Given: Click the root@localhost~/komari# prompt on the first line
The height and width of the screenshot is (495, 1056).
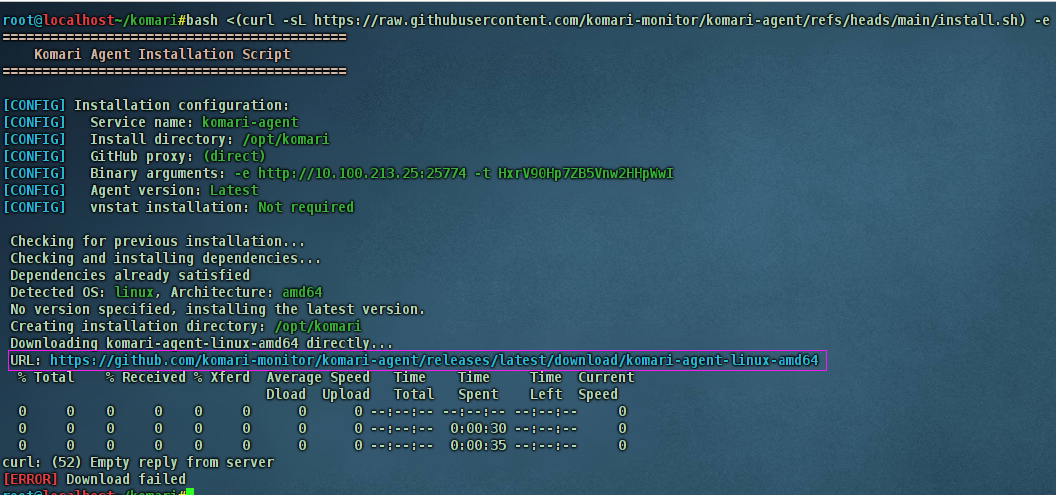Looking at the screenshot, I should tap(94, 20).
